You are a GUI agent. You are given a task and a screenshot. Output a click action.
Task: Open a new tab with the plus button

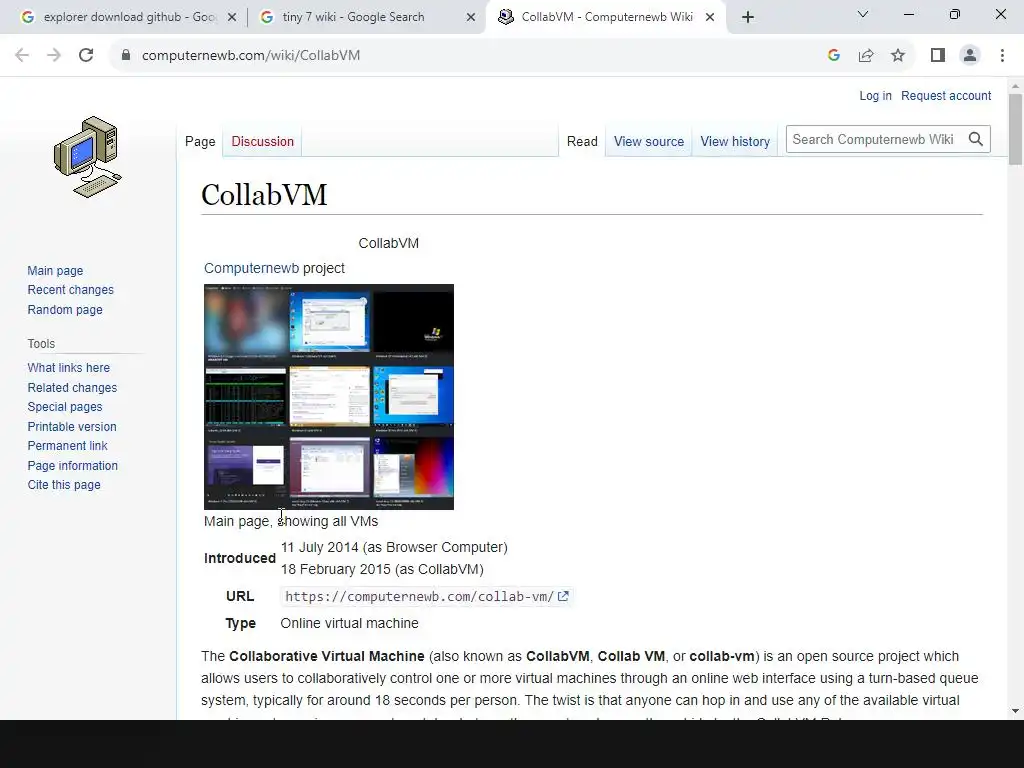[x=748, y=17]
